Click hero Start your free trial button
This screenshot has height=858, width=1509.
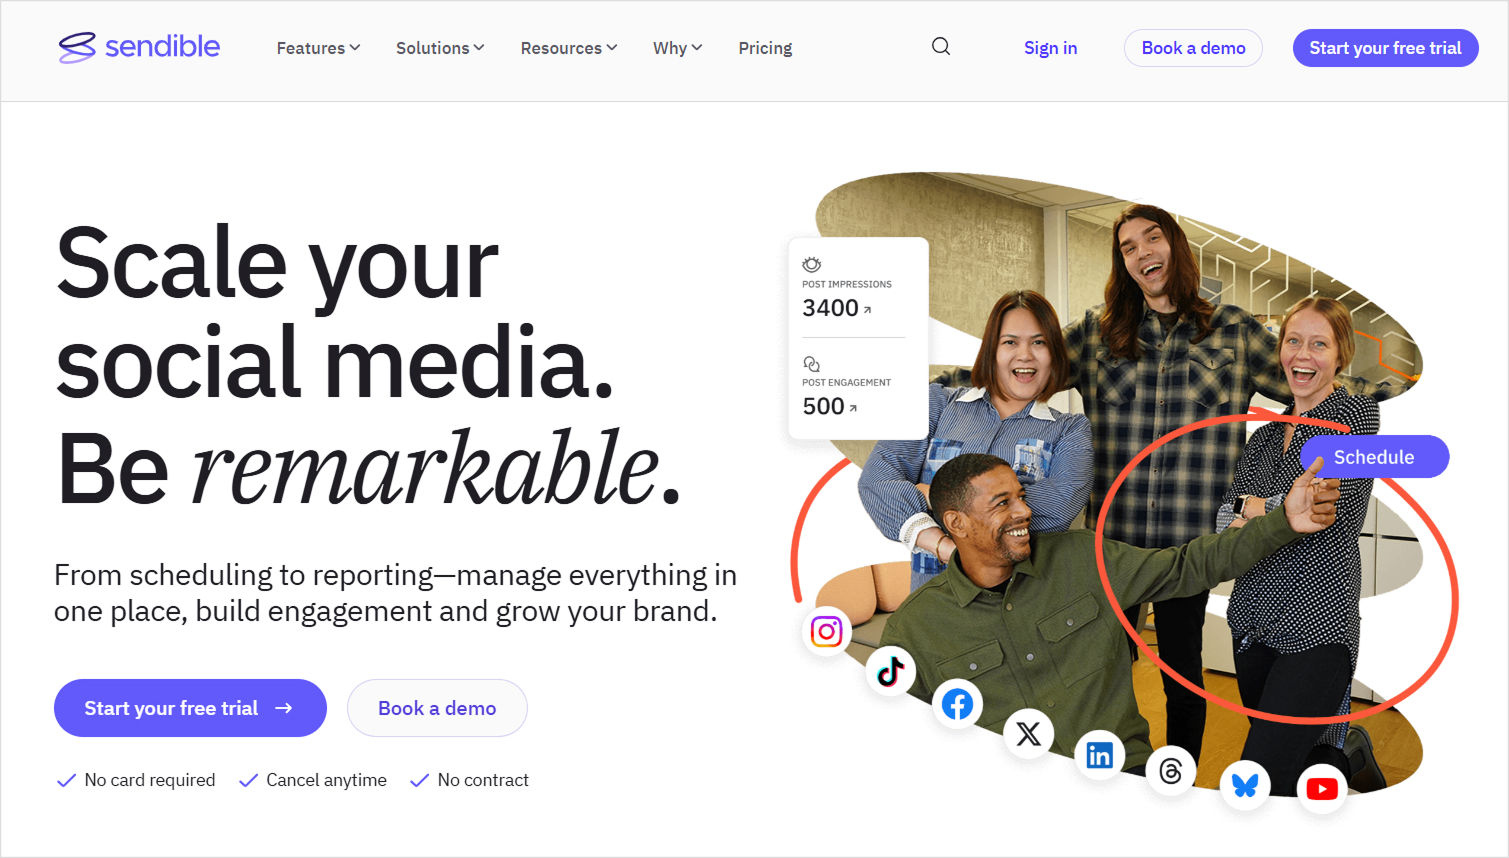pos(190,708)
